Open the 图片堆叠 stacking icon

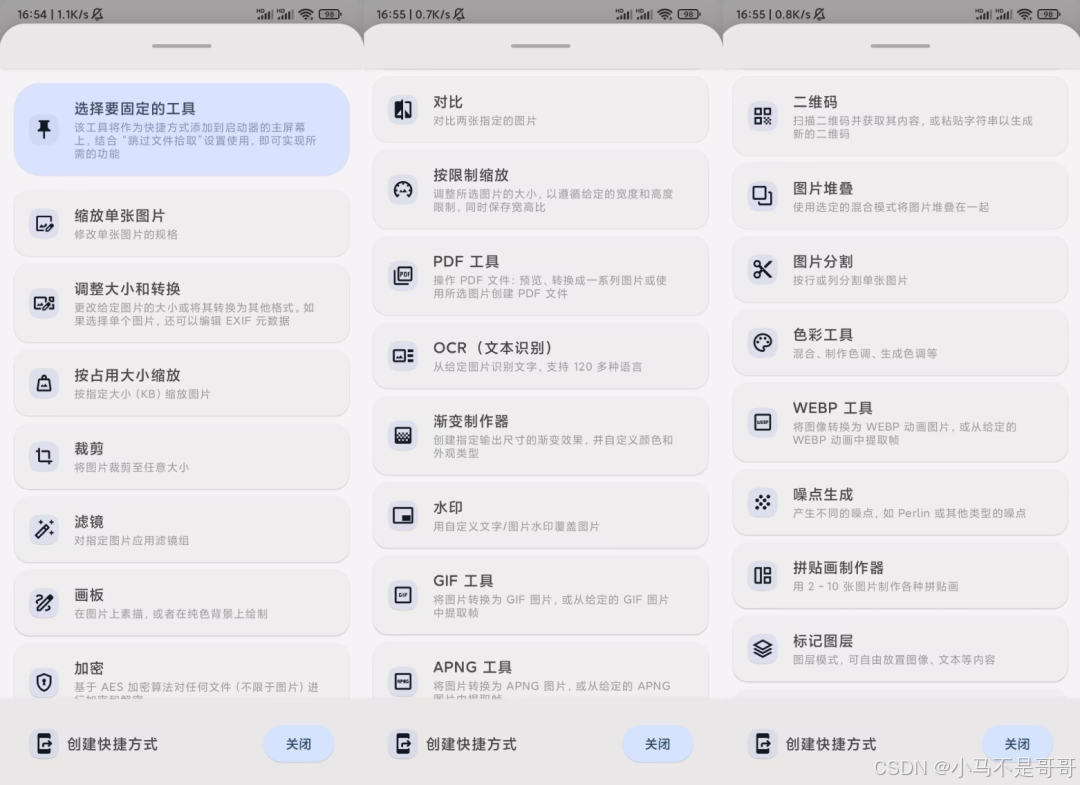[x=762, y=196]
